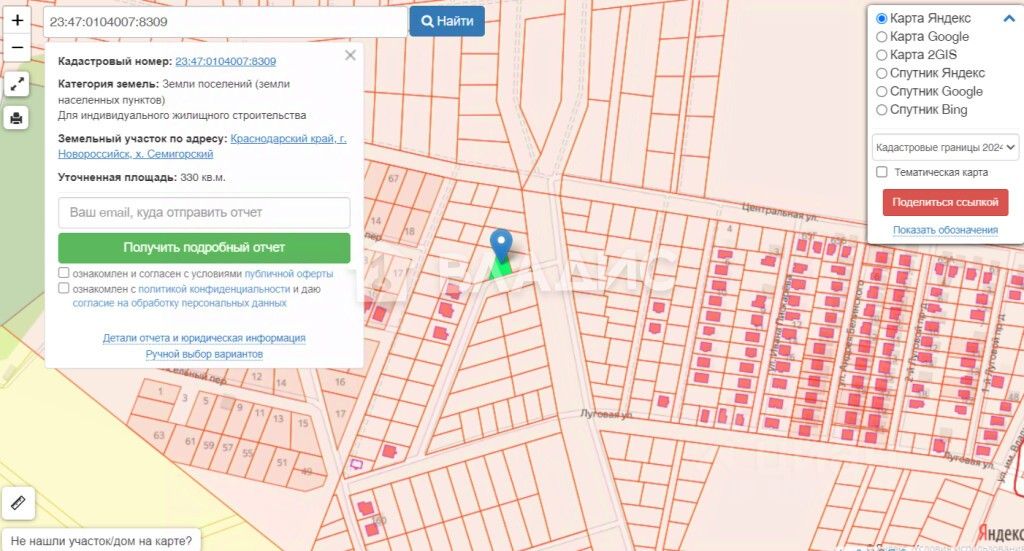Enable the Тематическая карта checkbox
This screenshot has height=551, width=1024.
coord(882,172)
